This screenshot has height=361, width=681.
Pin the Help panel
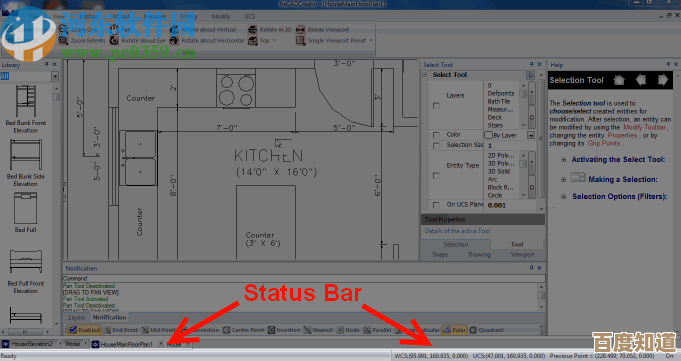[668, 64]
